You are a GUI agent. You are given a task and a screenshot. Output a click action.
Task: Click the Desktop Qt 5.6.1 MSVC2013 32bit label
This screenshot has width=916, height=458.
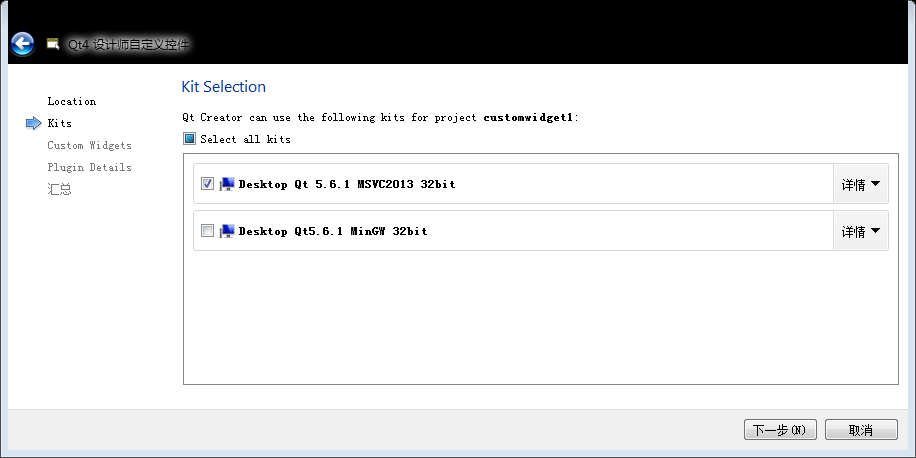[x=347, y=184]
